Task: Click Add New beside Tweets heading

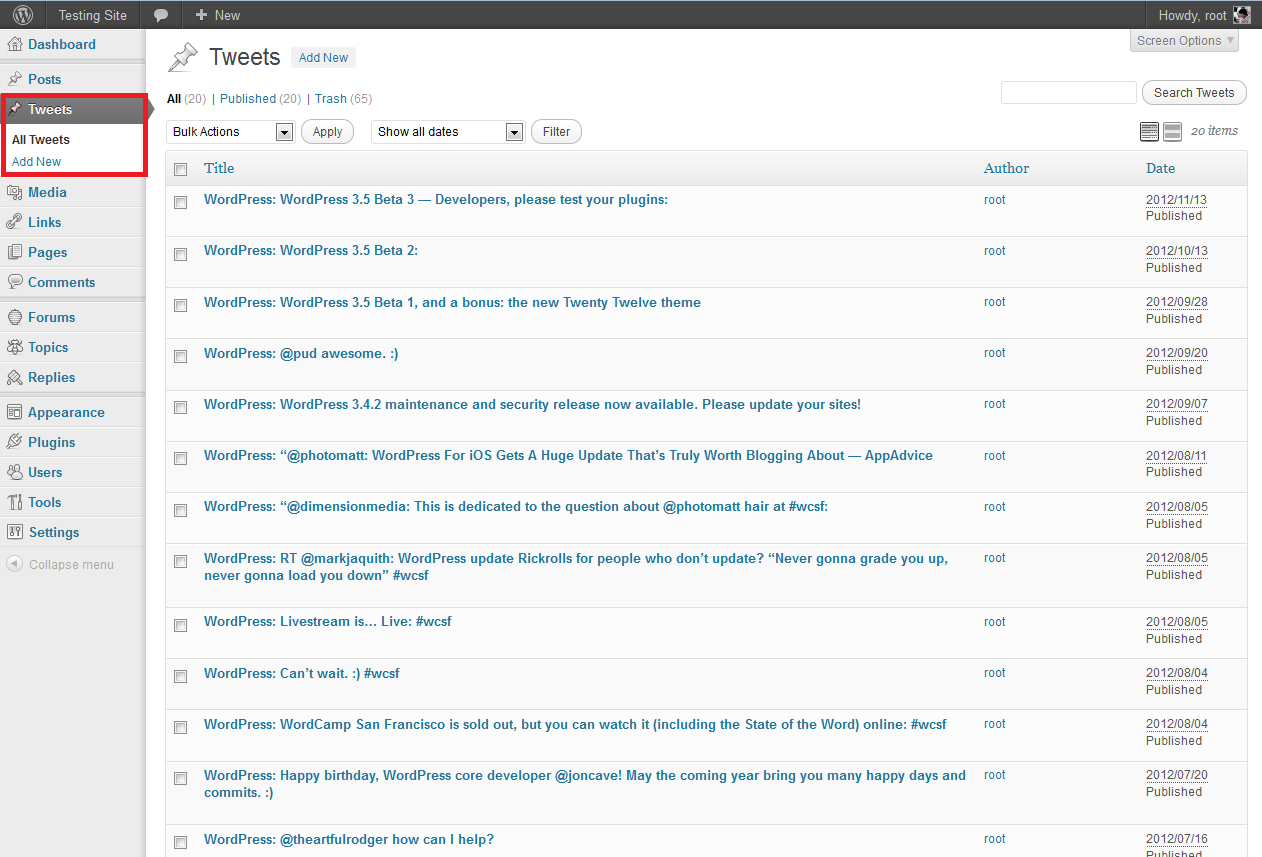Action: point(323,58)
